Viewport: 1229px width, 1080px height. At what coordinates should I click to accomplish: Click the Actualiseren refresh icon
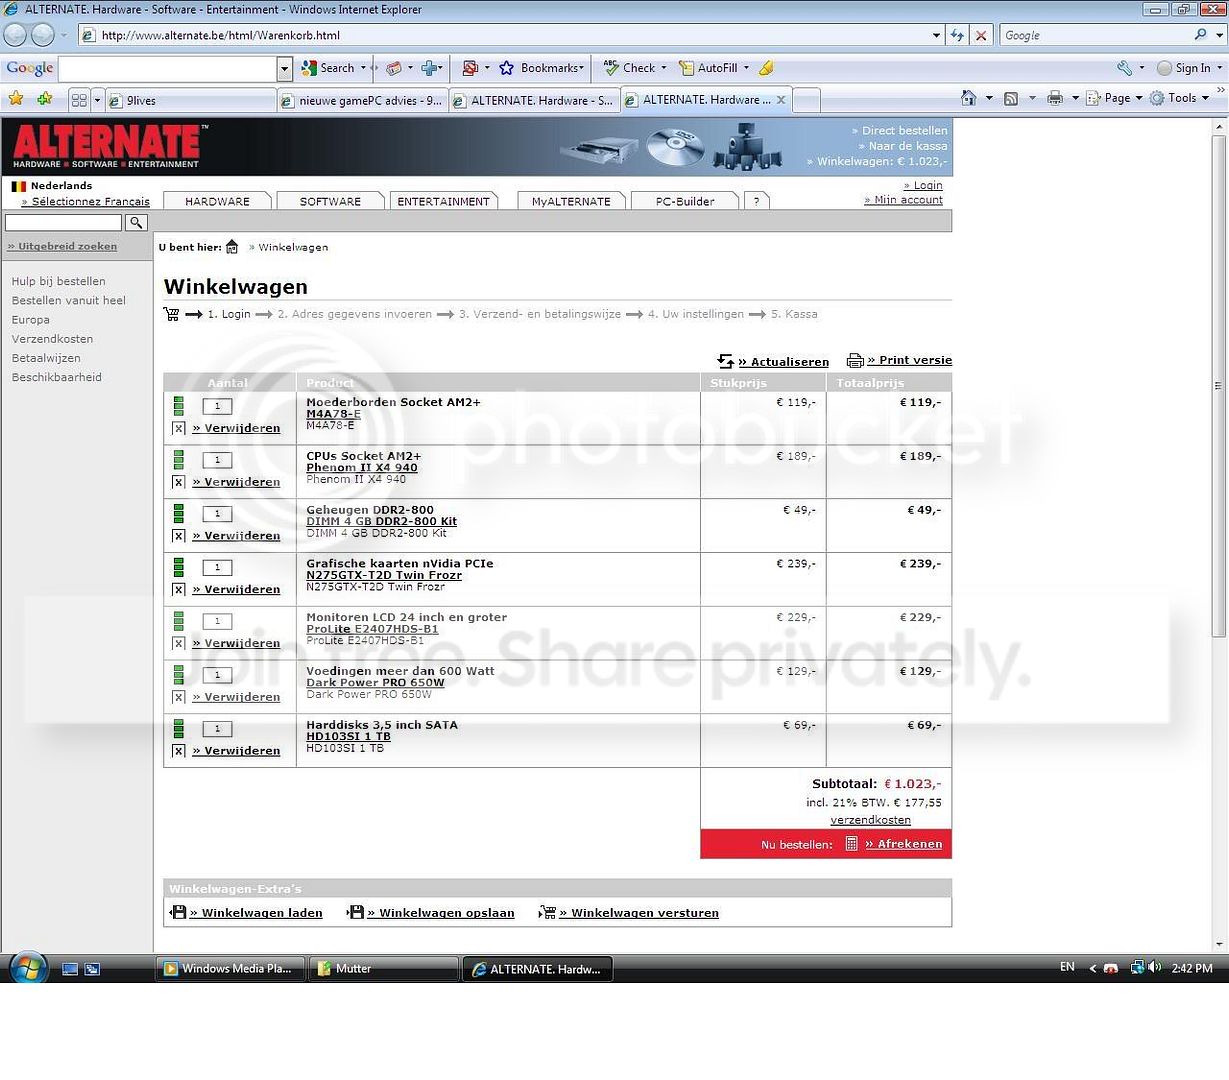tap(726, 361)
